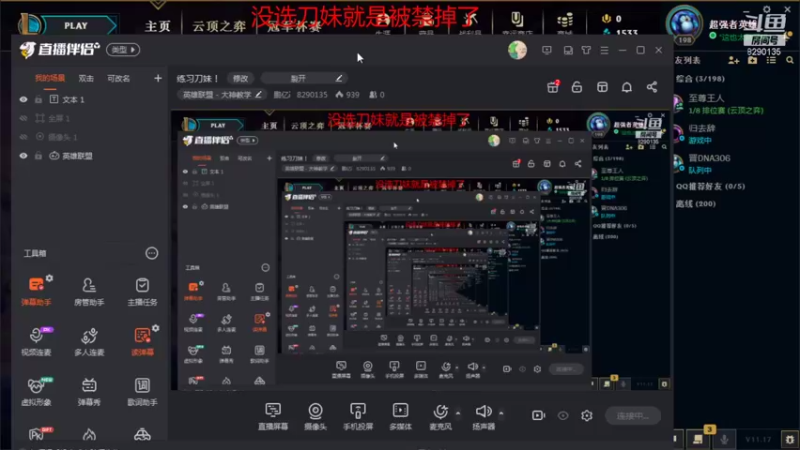
Task: Add a new scene with plus button
Action: tap(158, 78)
